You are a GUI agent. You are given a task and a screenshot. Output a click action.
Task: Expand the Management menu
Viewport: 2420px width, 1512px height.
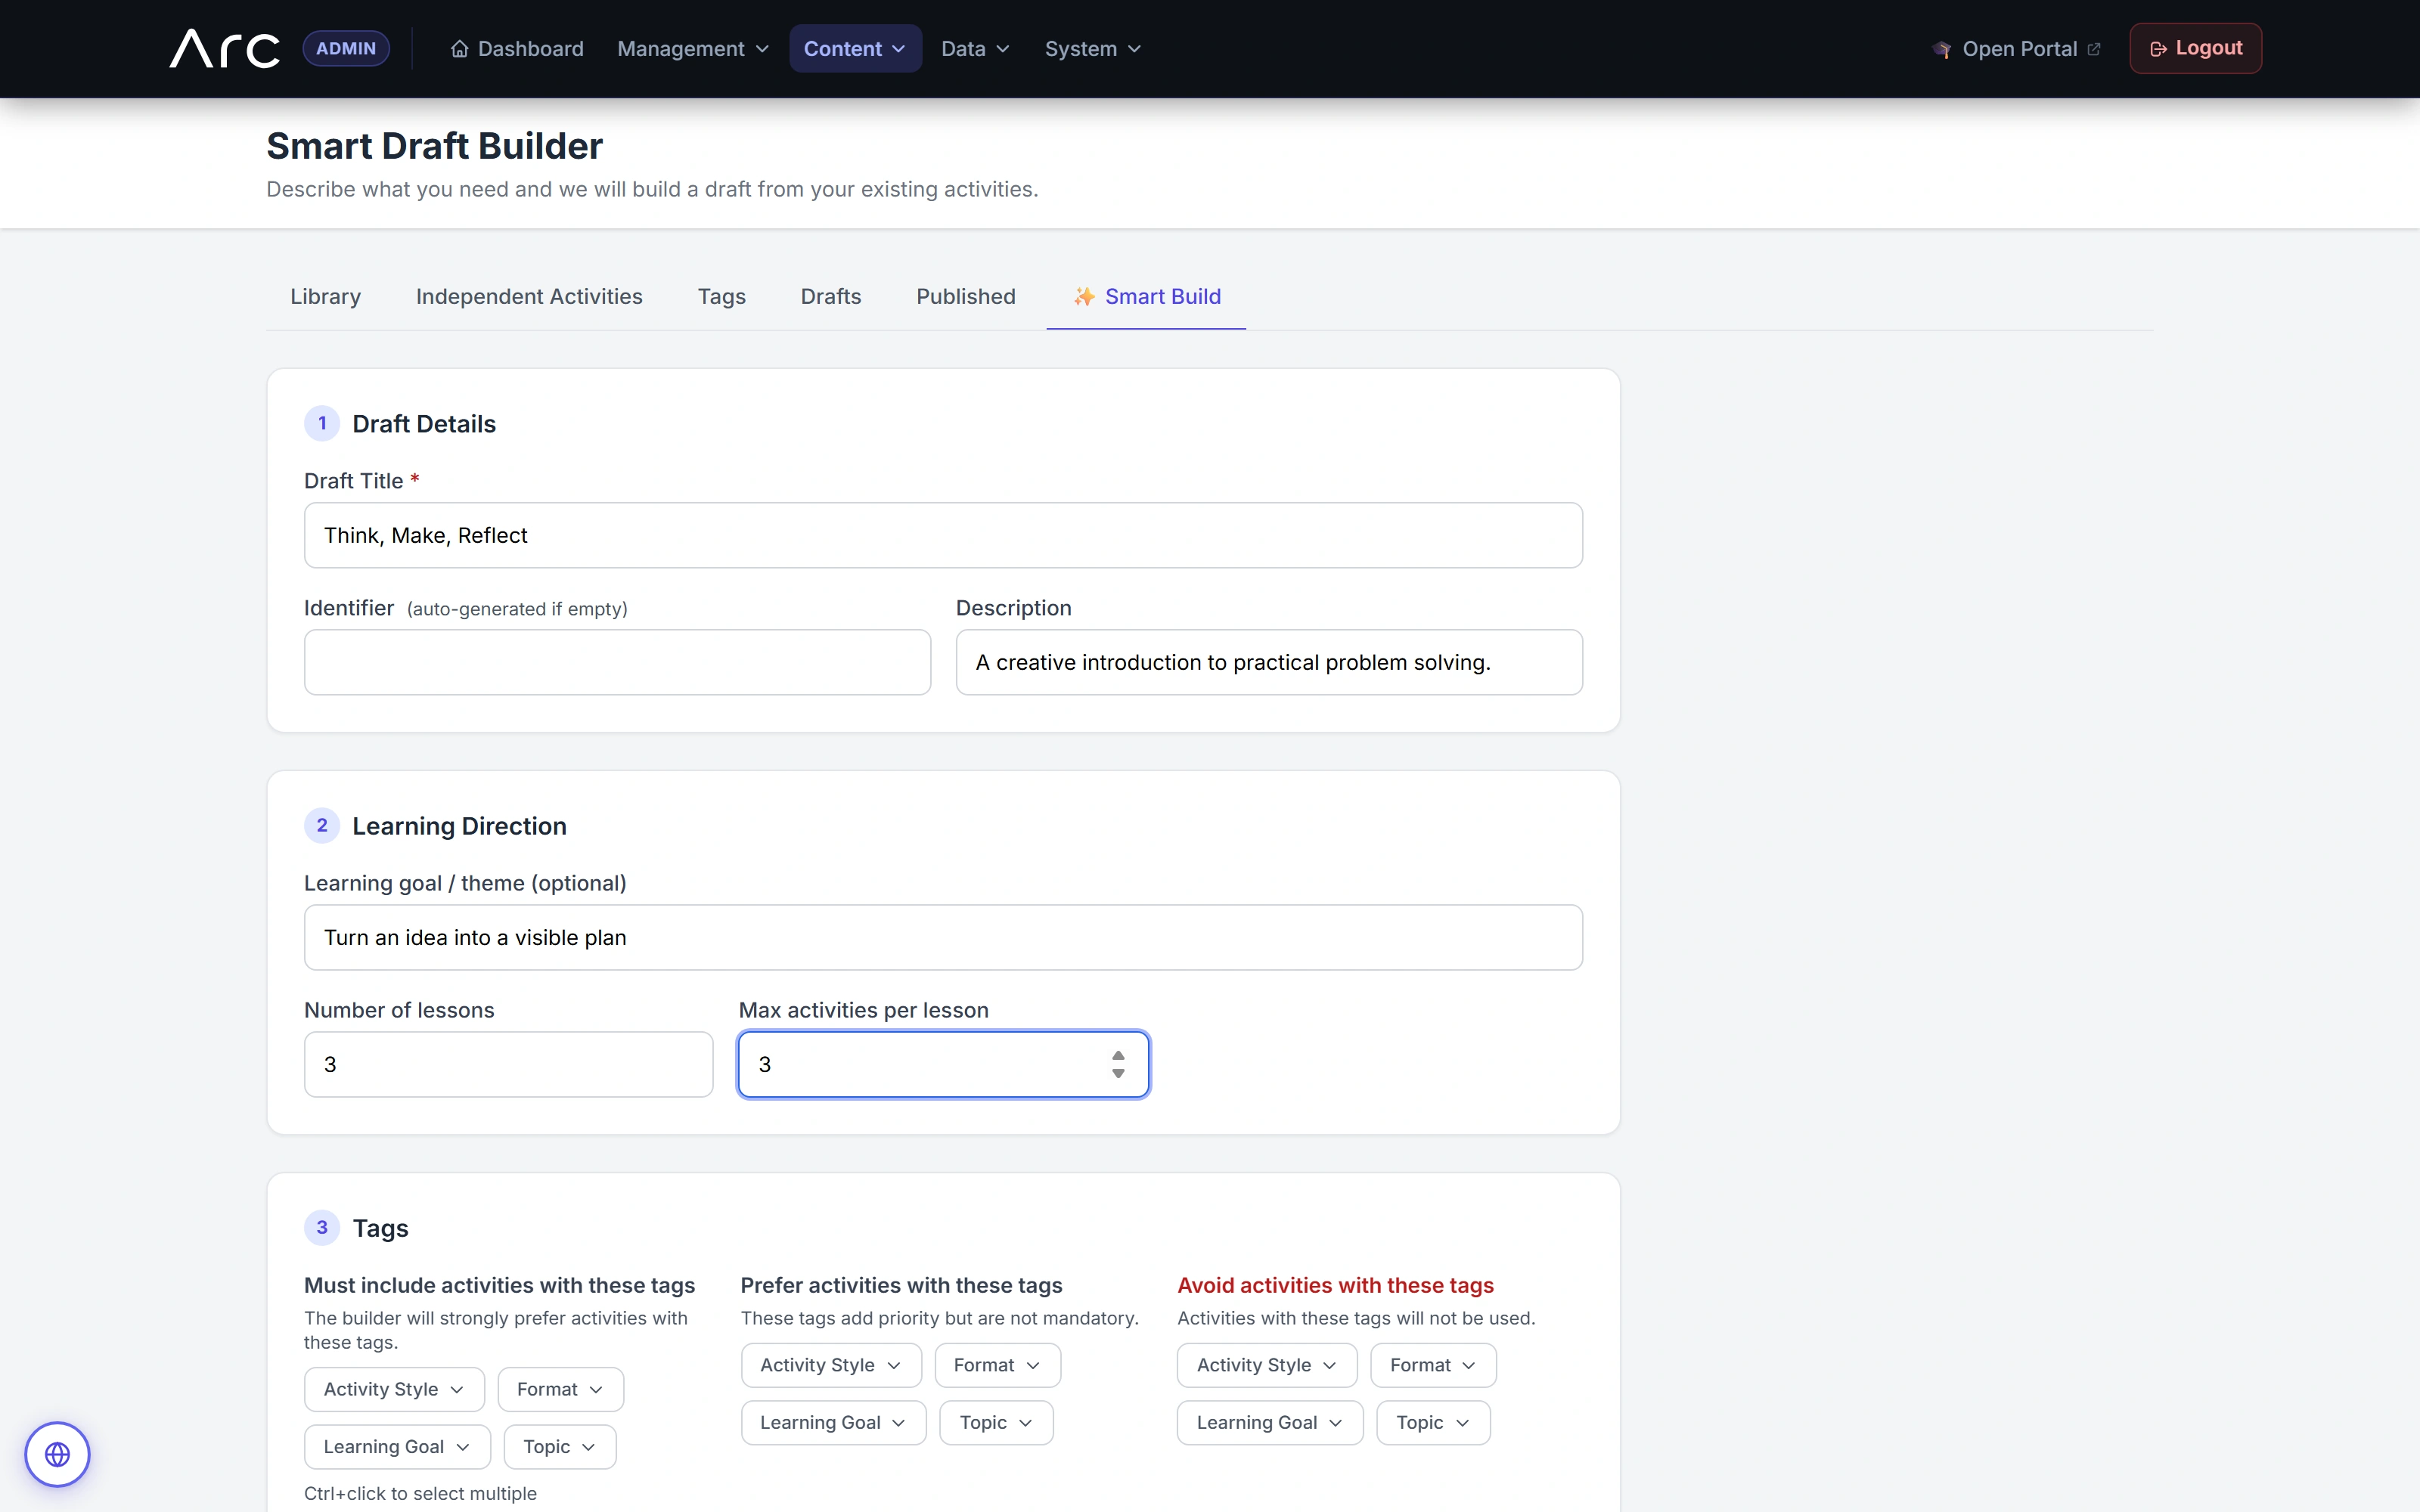point(693,49)
